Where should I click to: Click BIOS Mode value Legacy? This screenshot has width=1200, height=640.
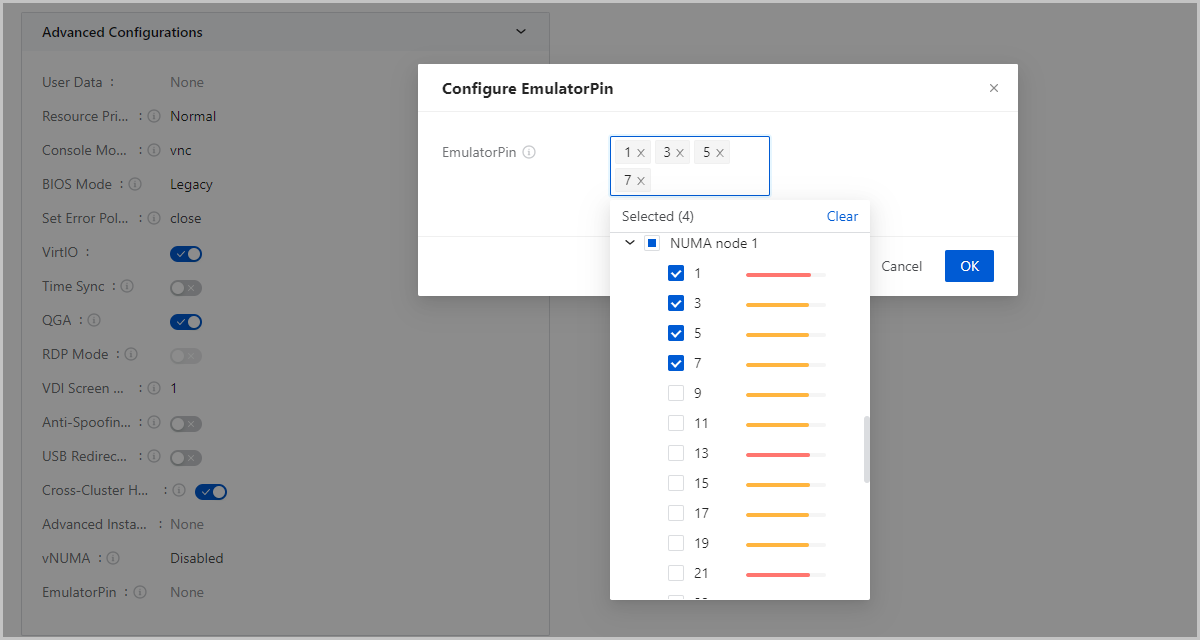[191, 184]
